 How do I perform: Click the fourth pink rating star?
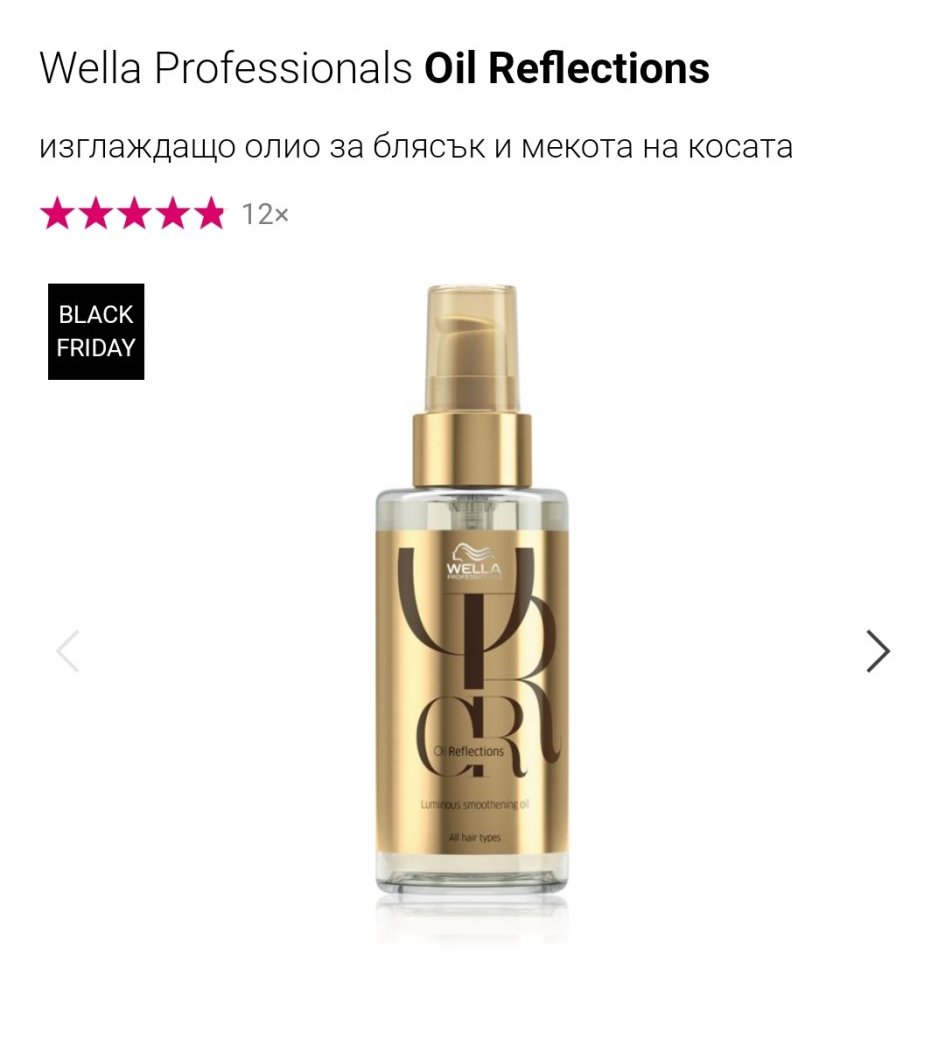pos(171,213)
